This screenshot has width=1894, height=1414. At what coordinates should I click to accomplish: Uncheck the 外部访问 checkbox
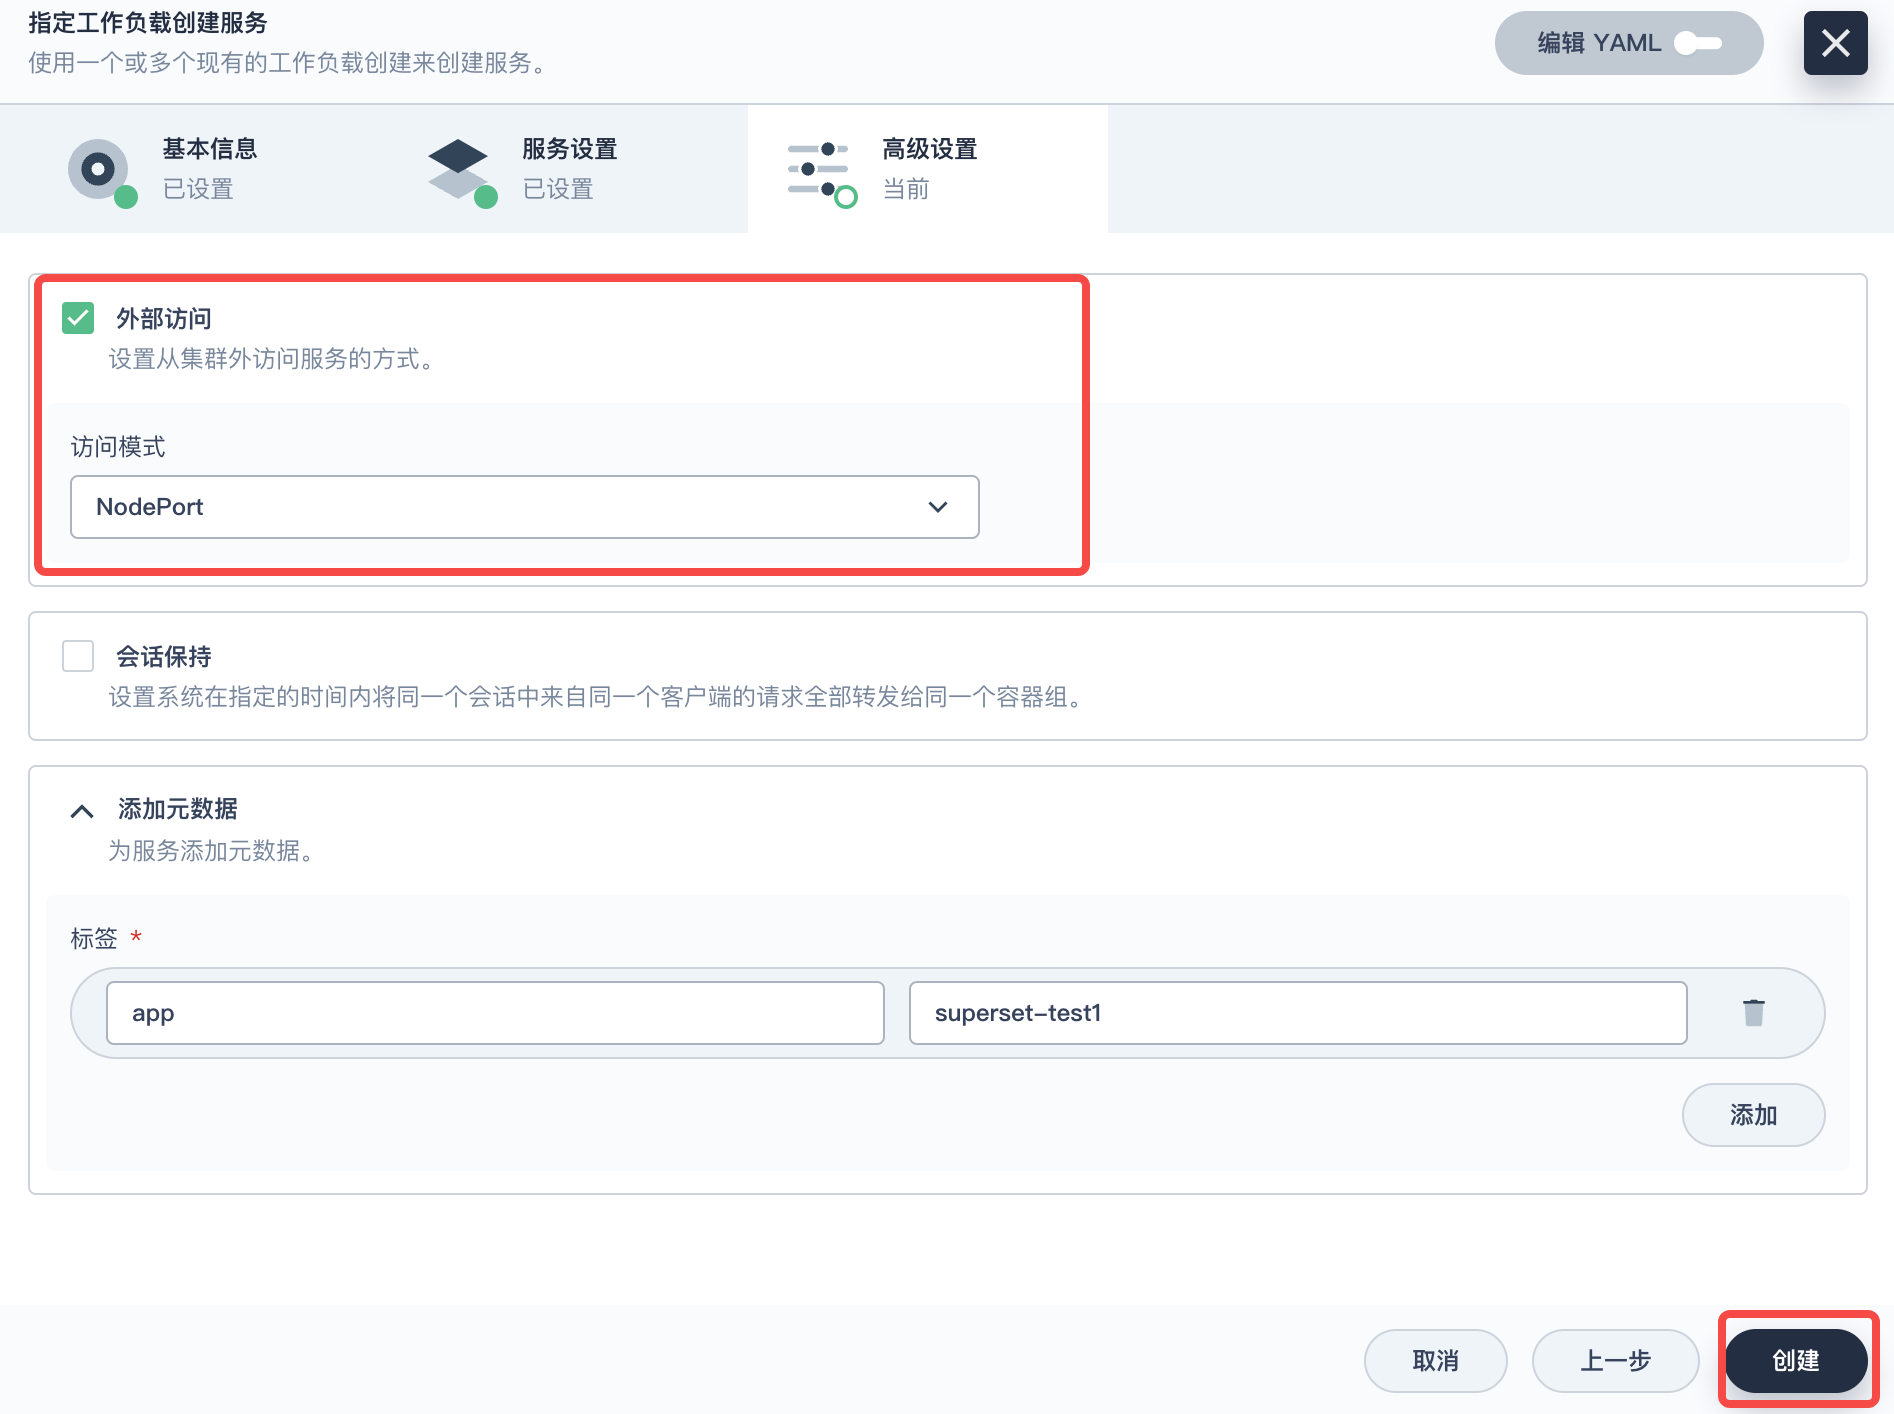pos(78,318)
